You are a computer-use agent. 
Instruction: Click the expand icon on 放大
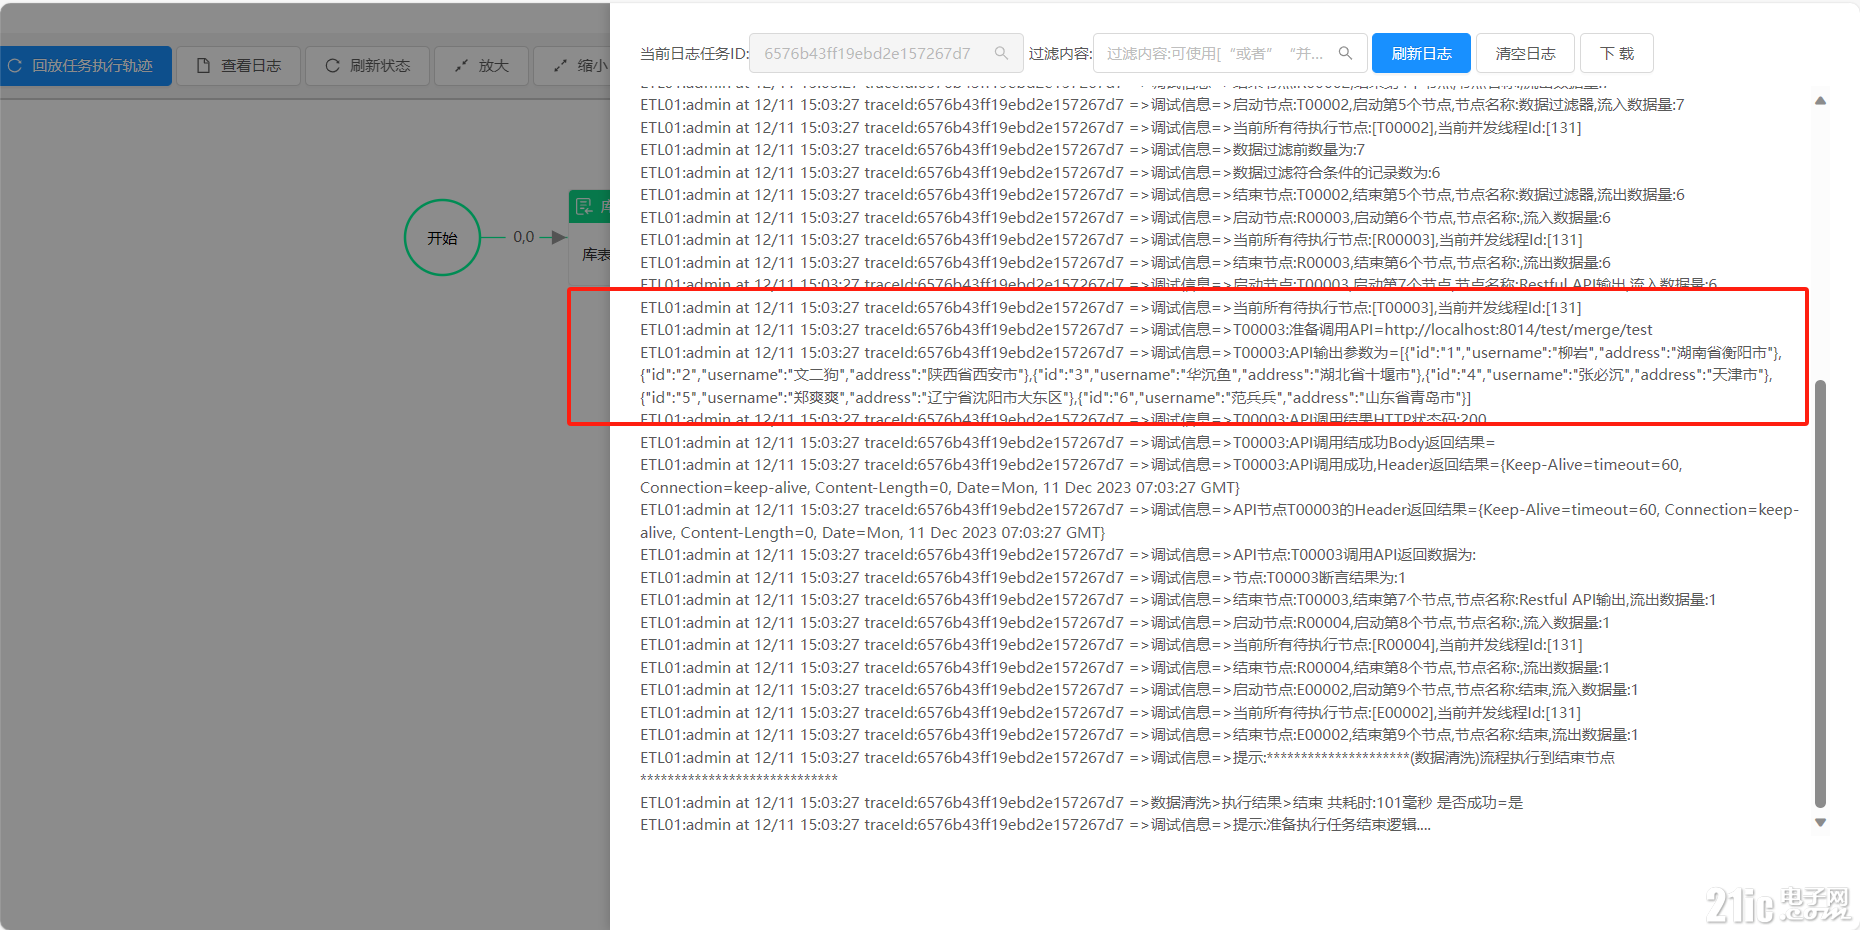(x=461, y=66)
